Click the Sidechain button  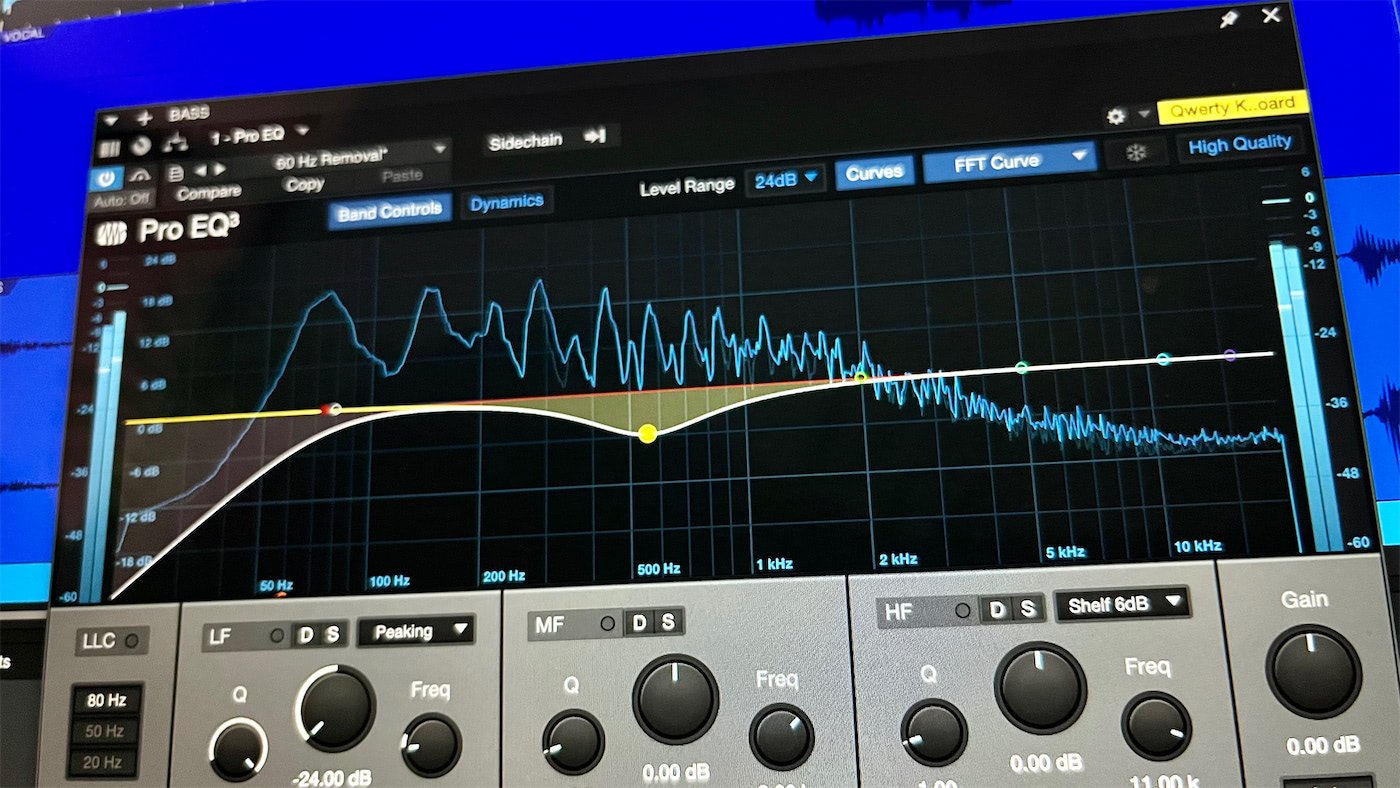pos(526,142)
